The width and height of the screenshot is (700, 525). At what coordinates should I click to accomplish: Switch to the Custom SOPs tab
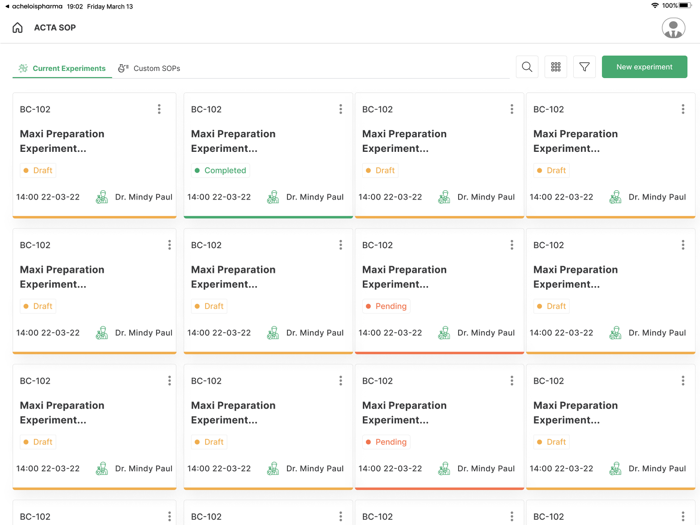(x=149, y=68)
